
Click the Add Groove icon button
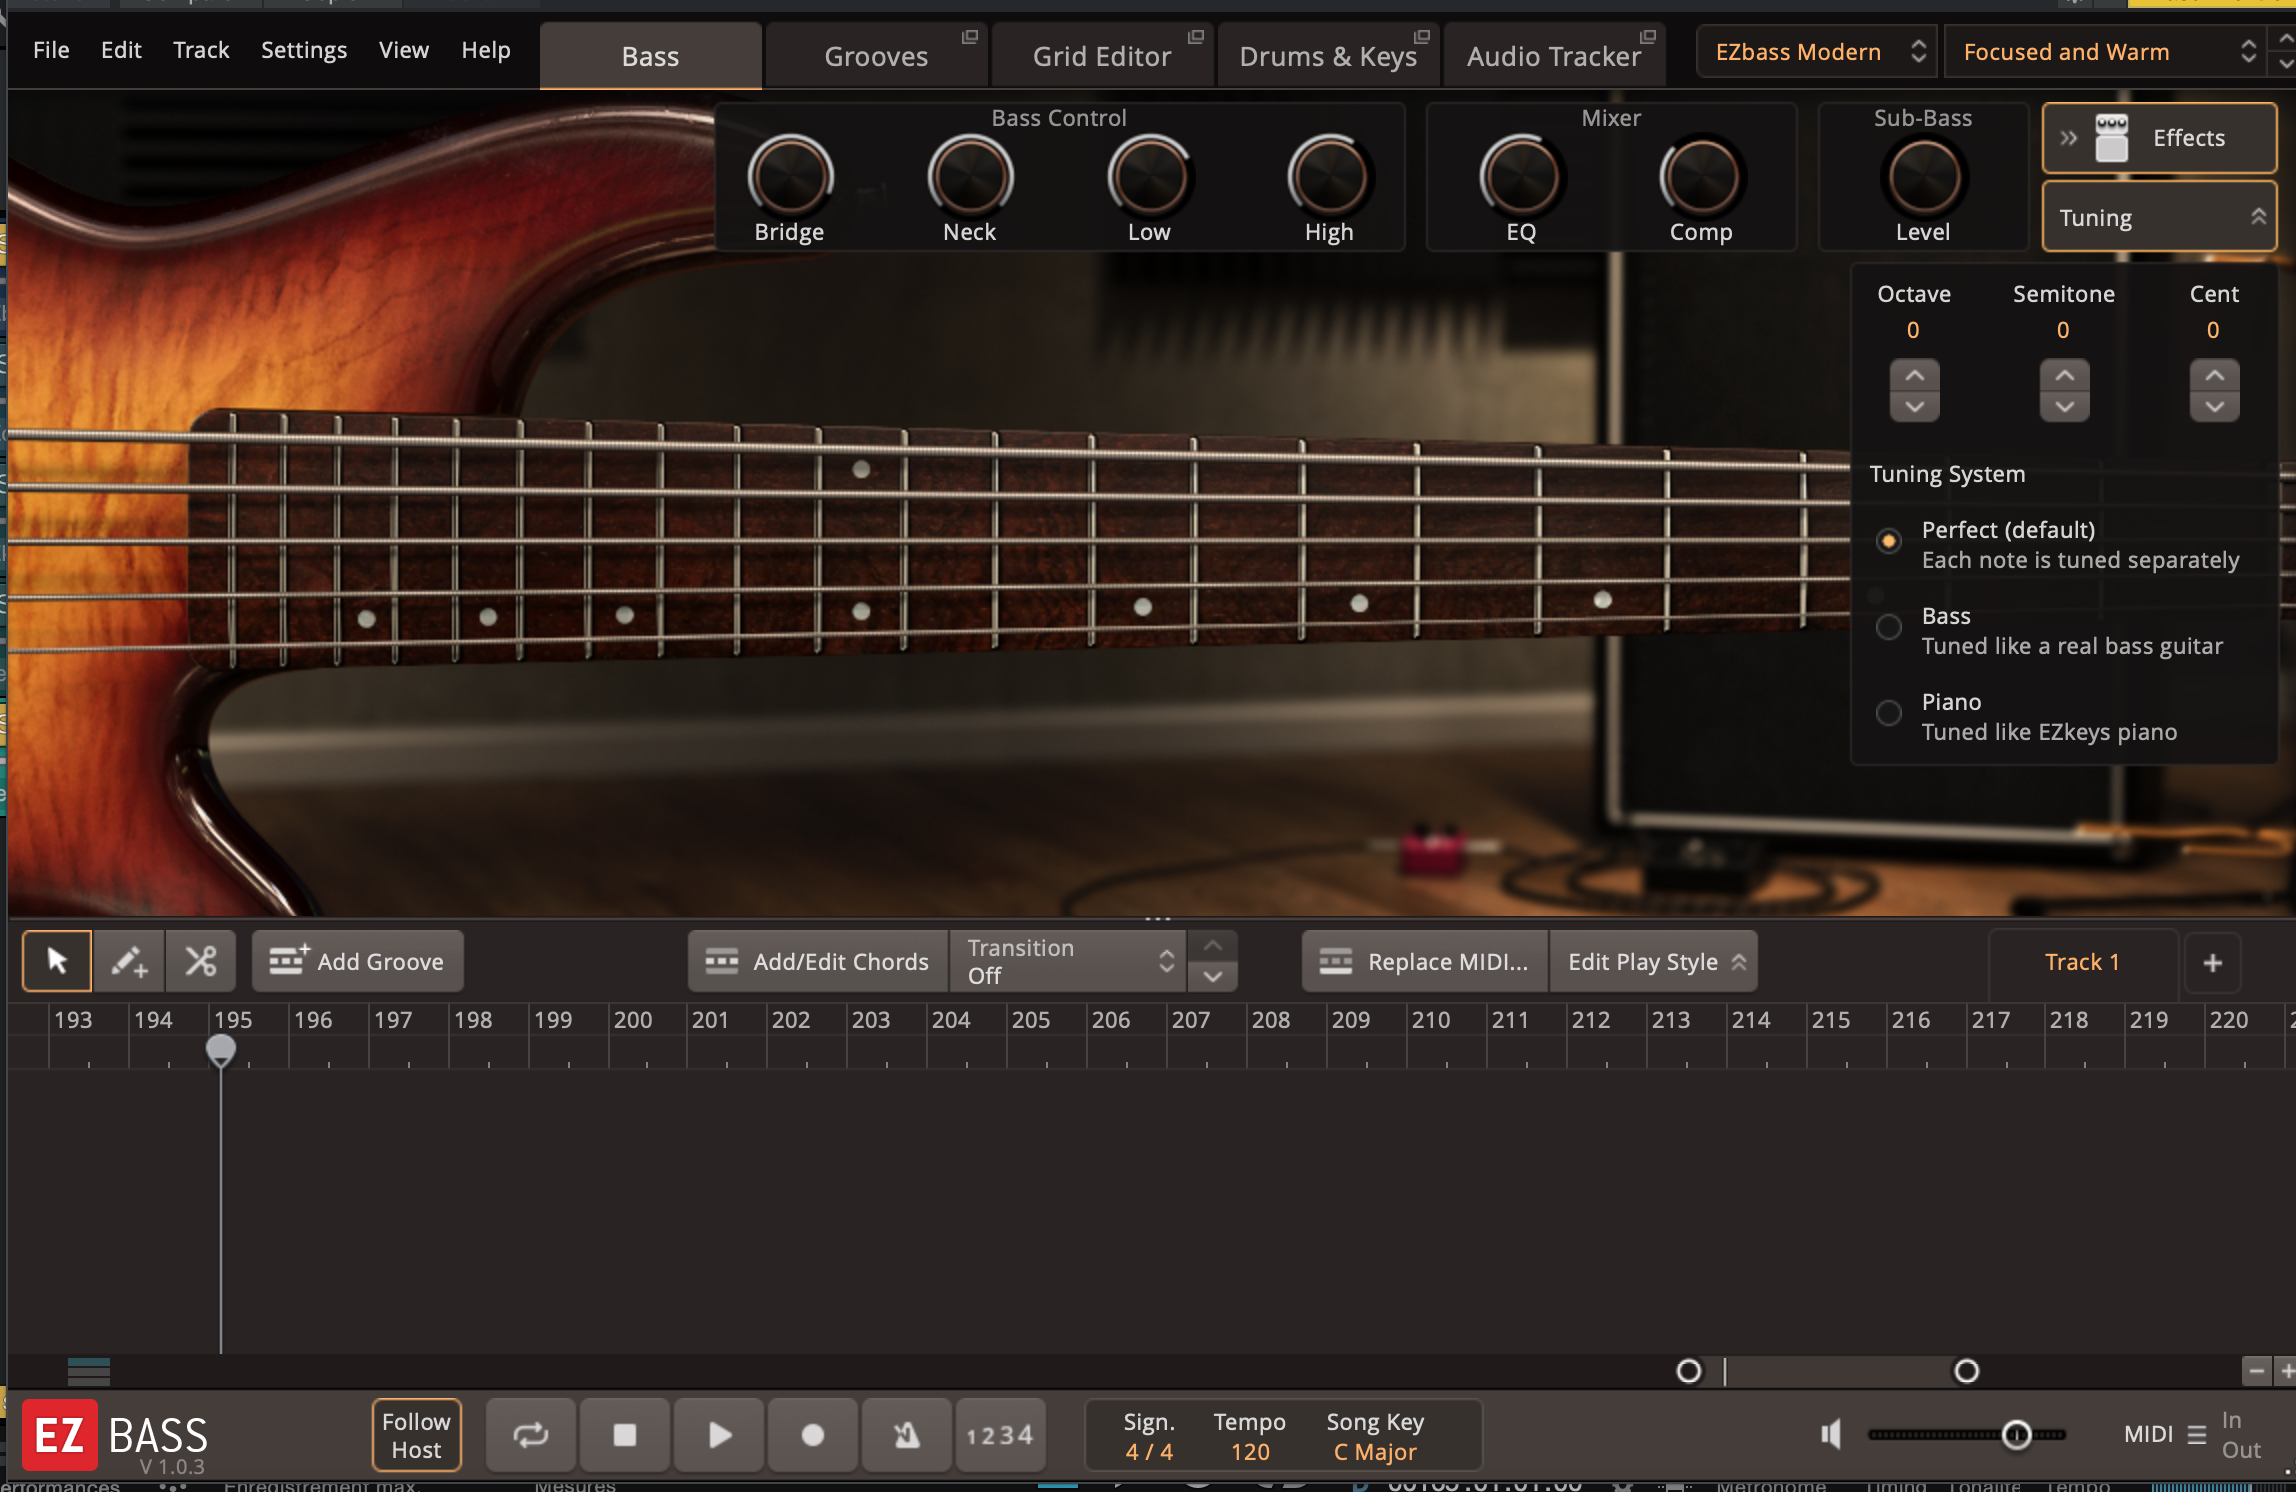[x=288, y=960]
